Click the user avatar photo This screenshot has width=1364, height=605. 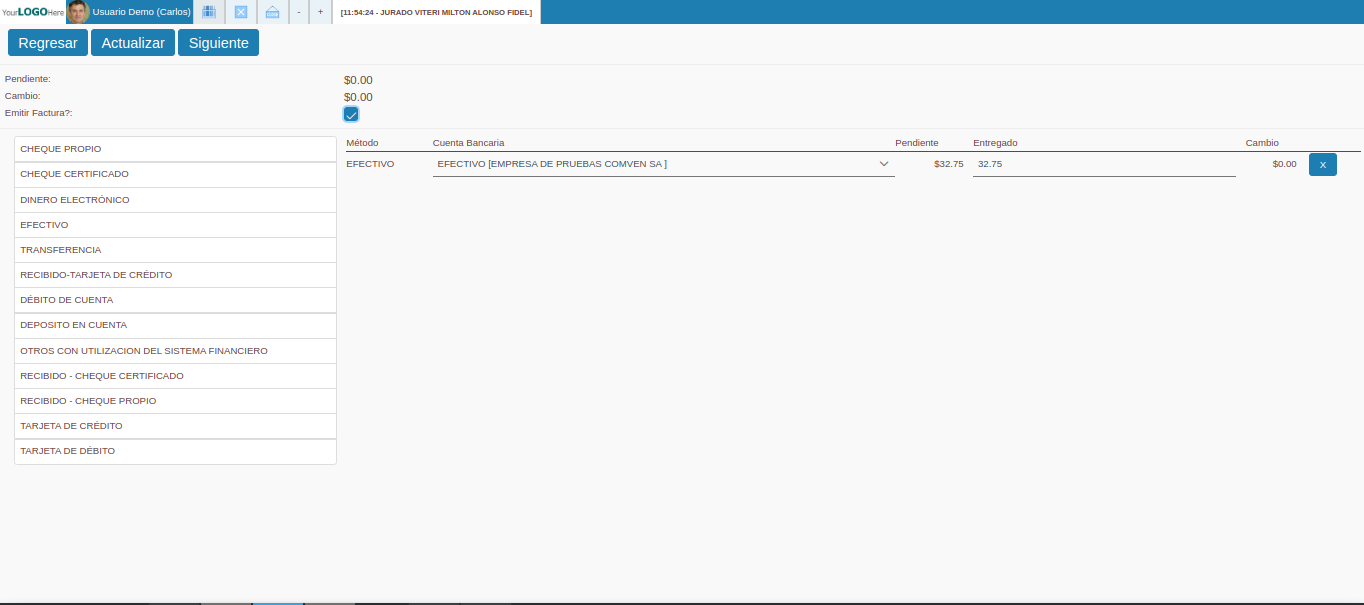tap(78, 12)
